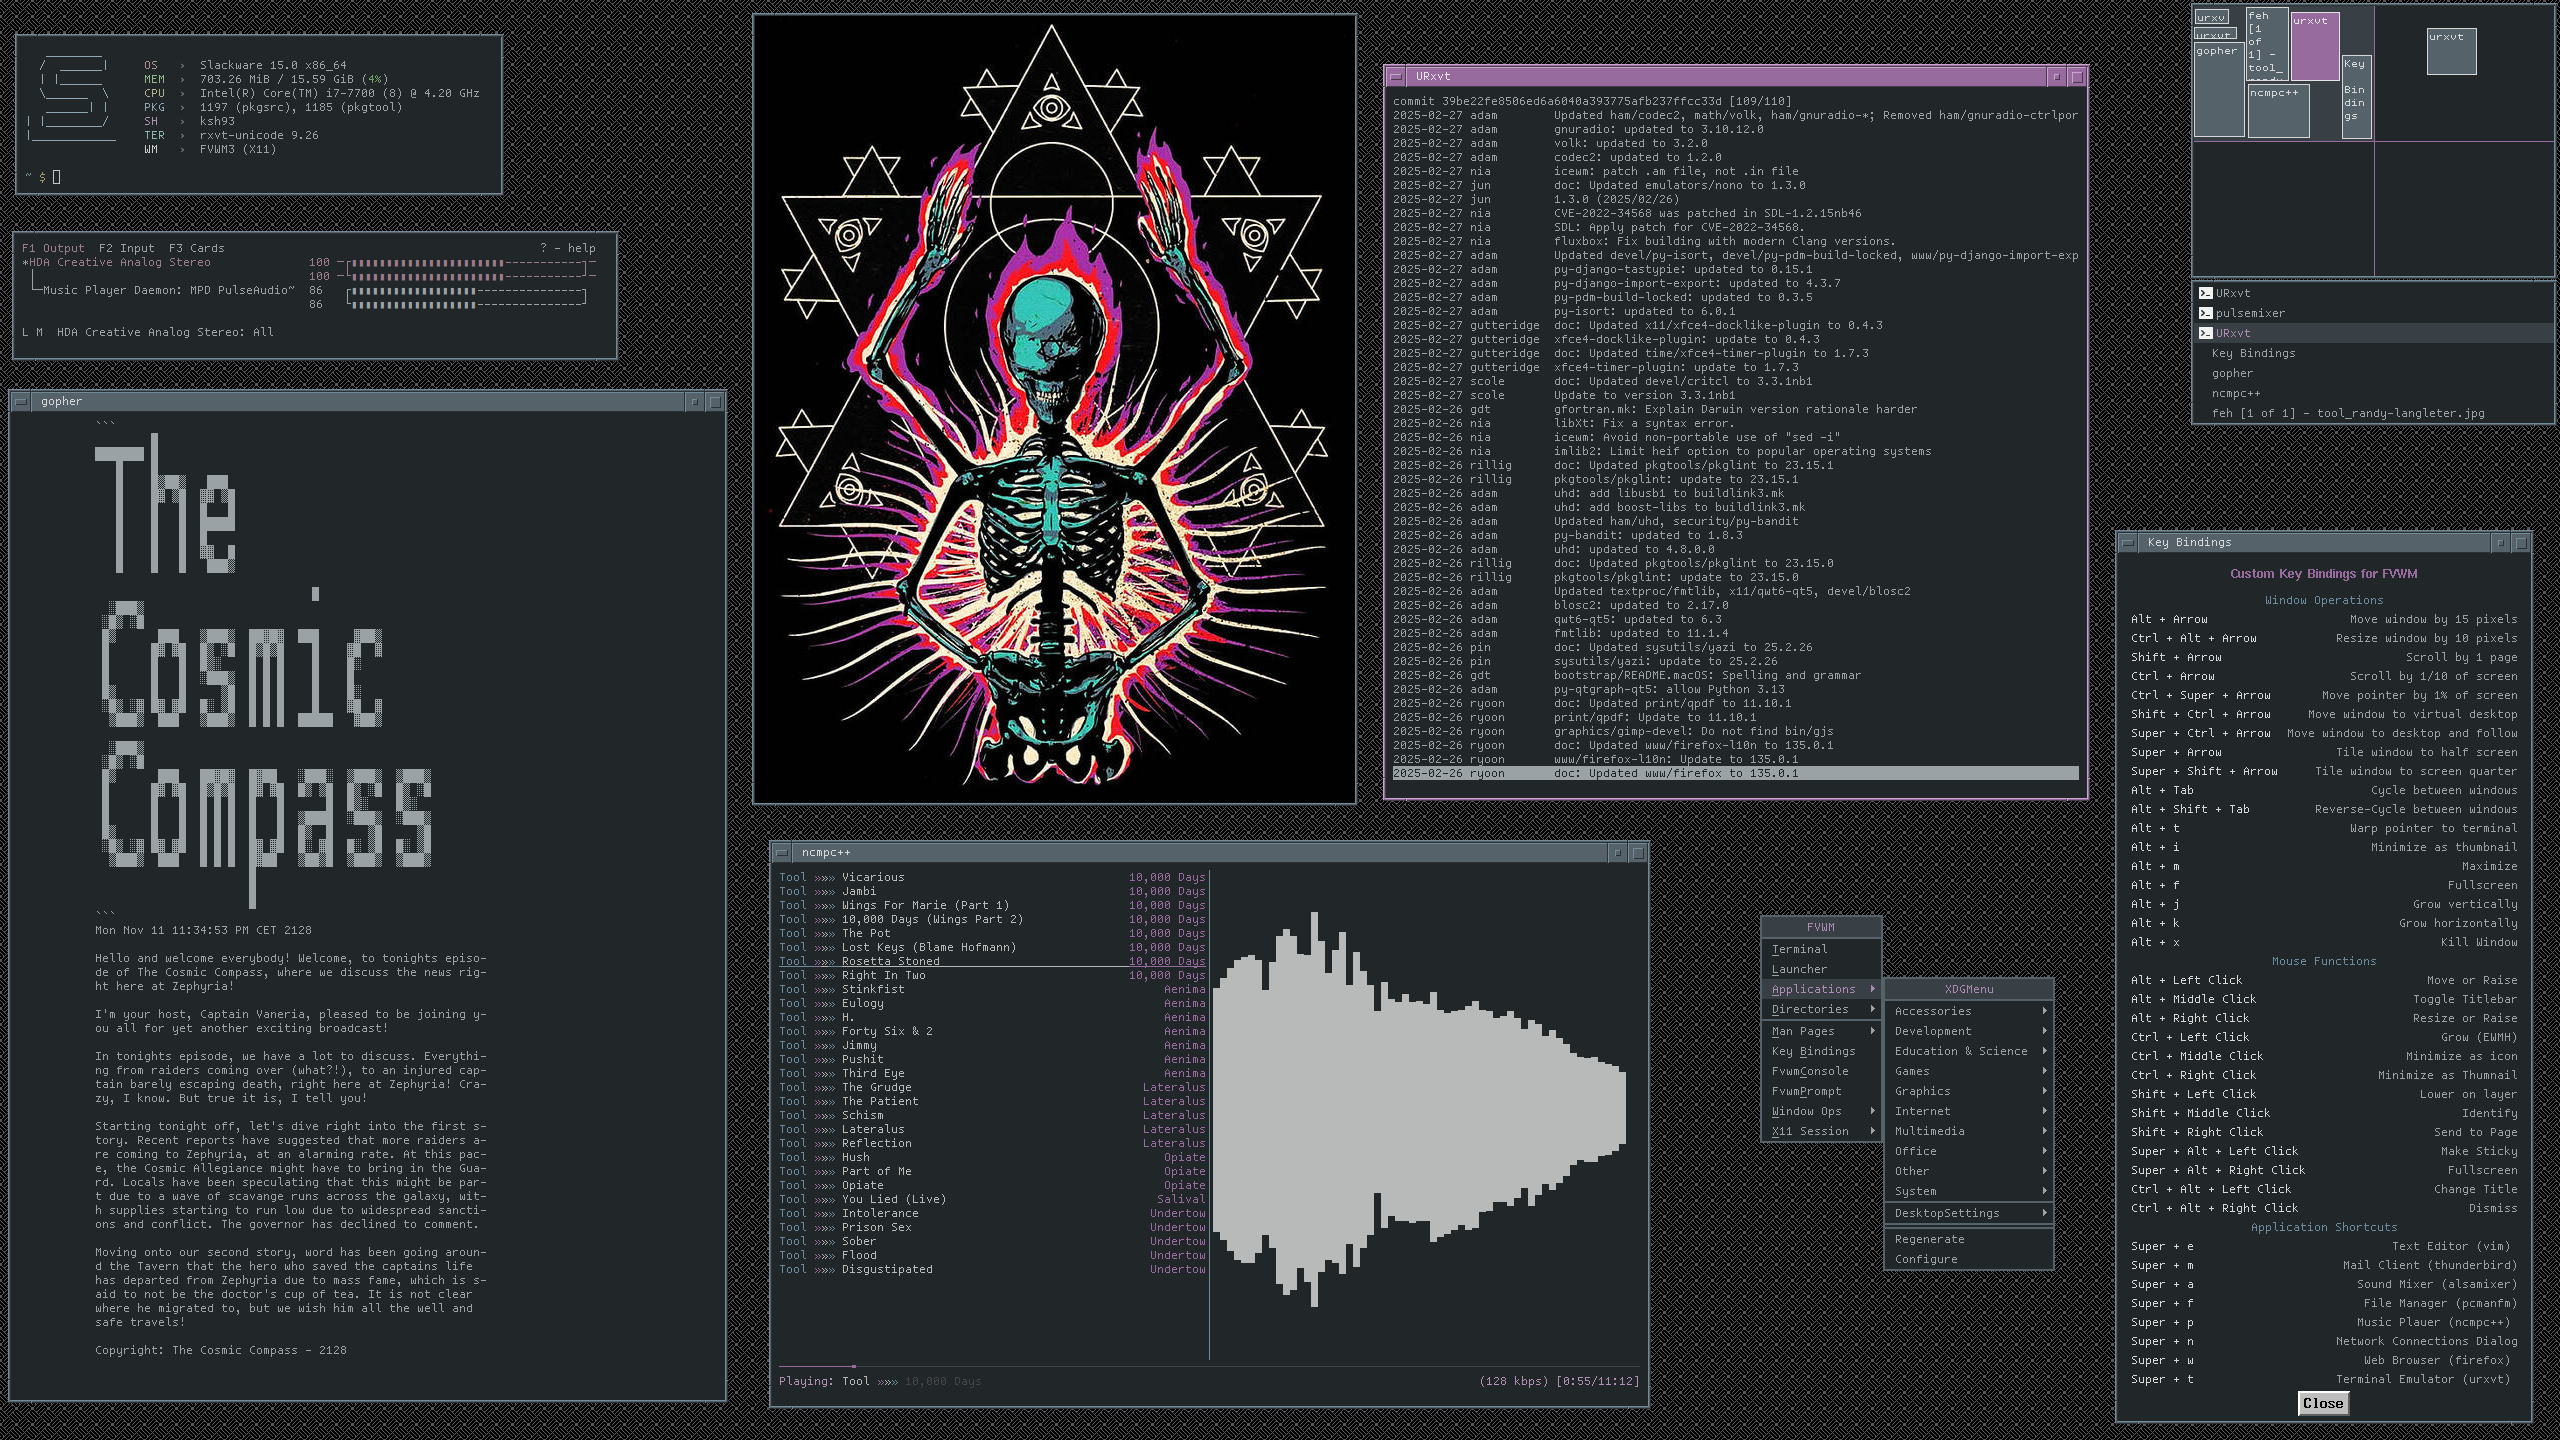Click the 'Alt + x' Kill Window binding row
Screen dimensions: 2560x1440
[2323, 942]
